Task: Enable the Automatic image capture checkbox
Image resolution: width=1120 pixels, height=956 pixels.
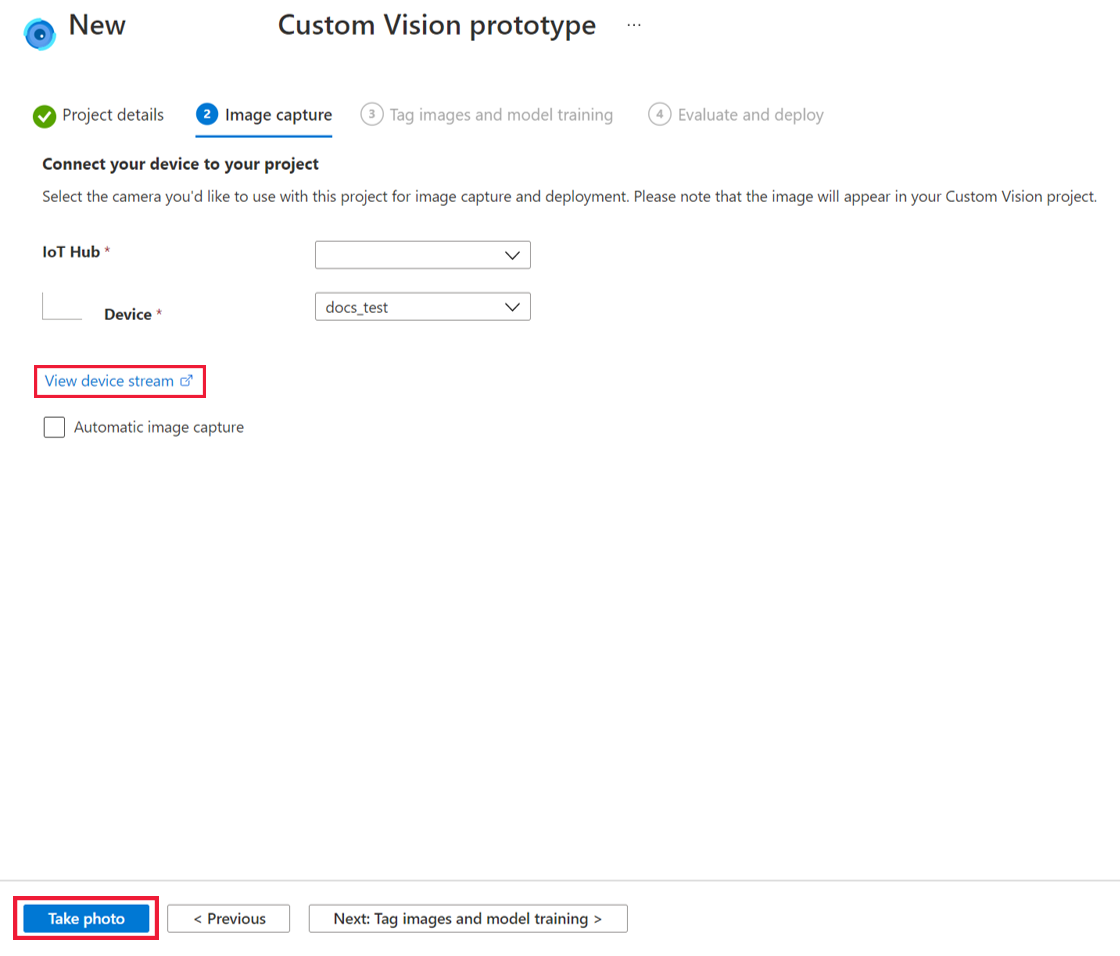Action: [54, 427]
